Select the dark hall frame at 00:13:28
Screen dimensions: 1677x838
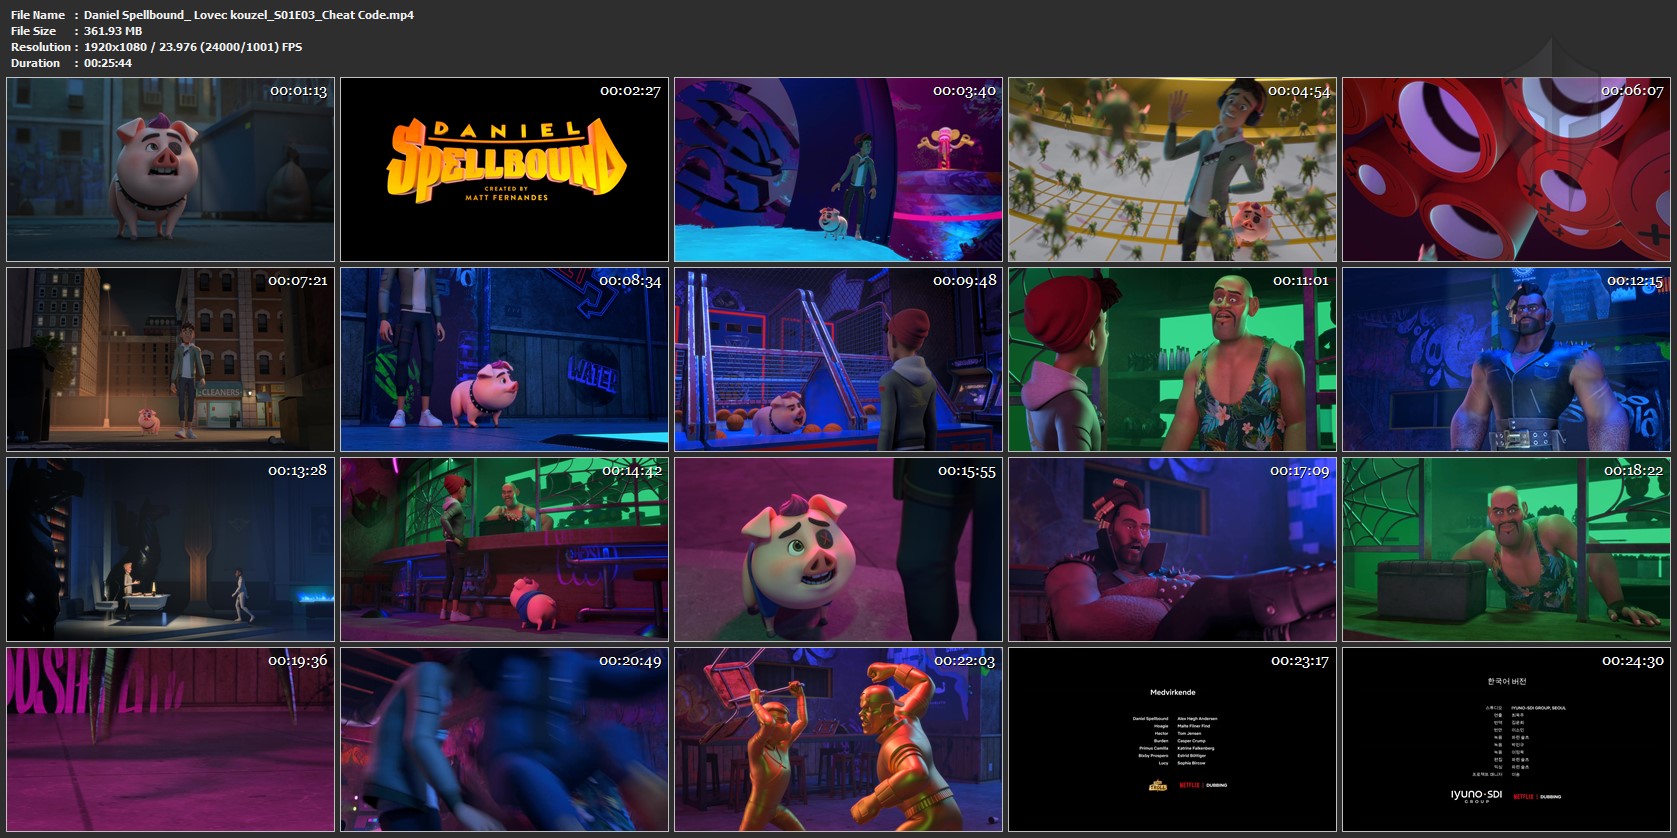pos(170,549)
